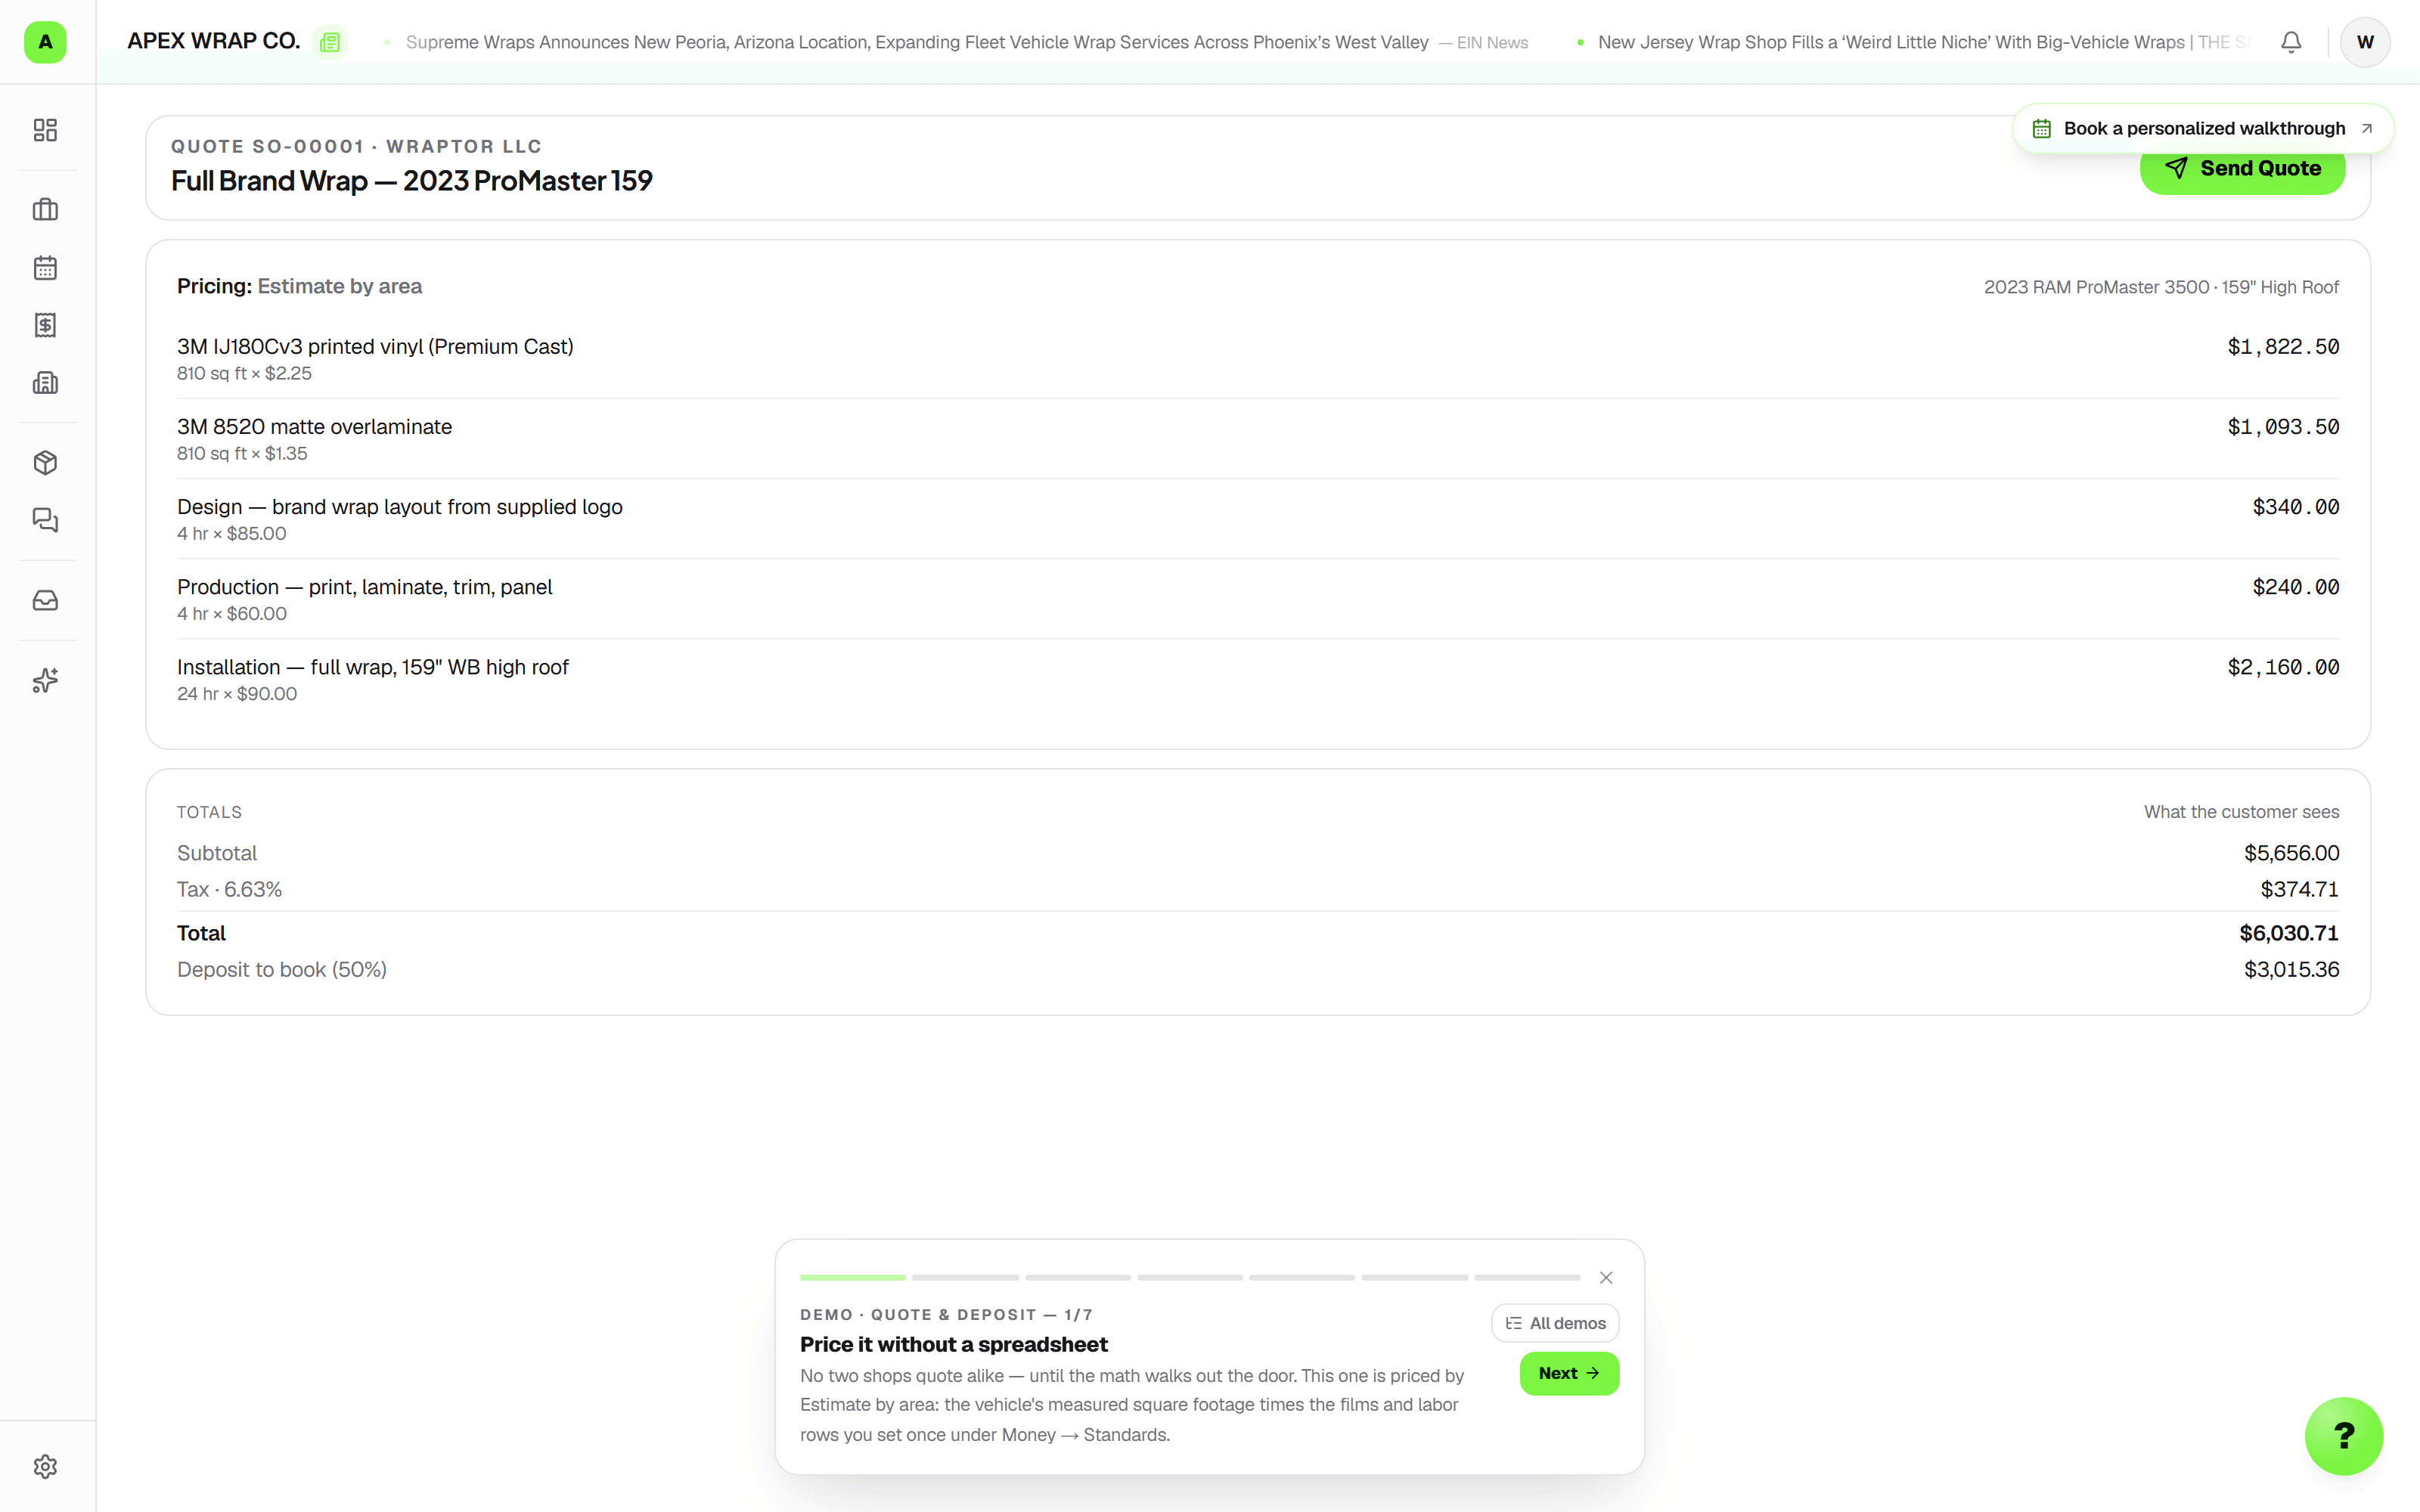Viewport: 2420px width, 1512px height.
Task: Click the Deposit to book (50%) label
Action: coord(282,969)
